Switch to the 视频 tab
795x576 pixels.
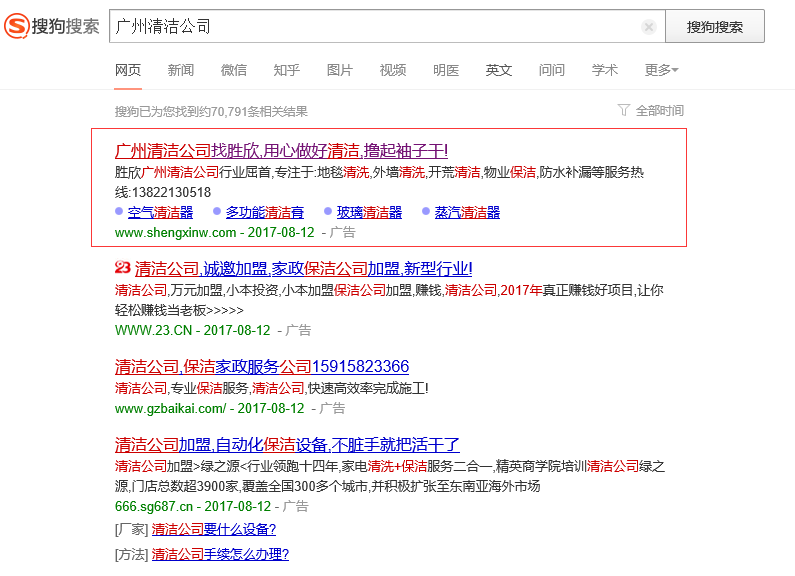point(393,70)
